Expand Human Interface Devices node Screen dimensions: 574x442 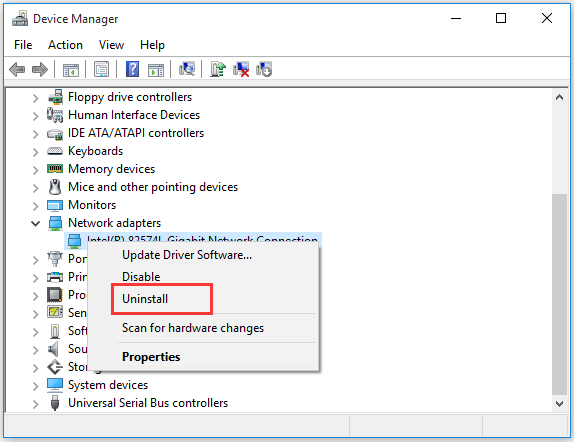coord(35,116)
